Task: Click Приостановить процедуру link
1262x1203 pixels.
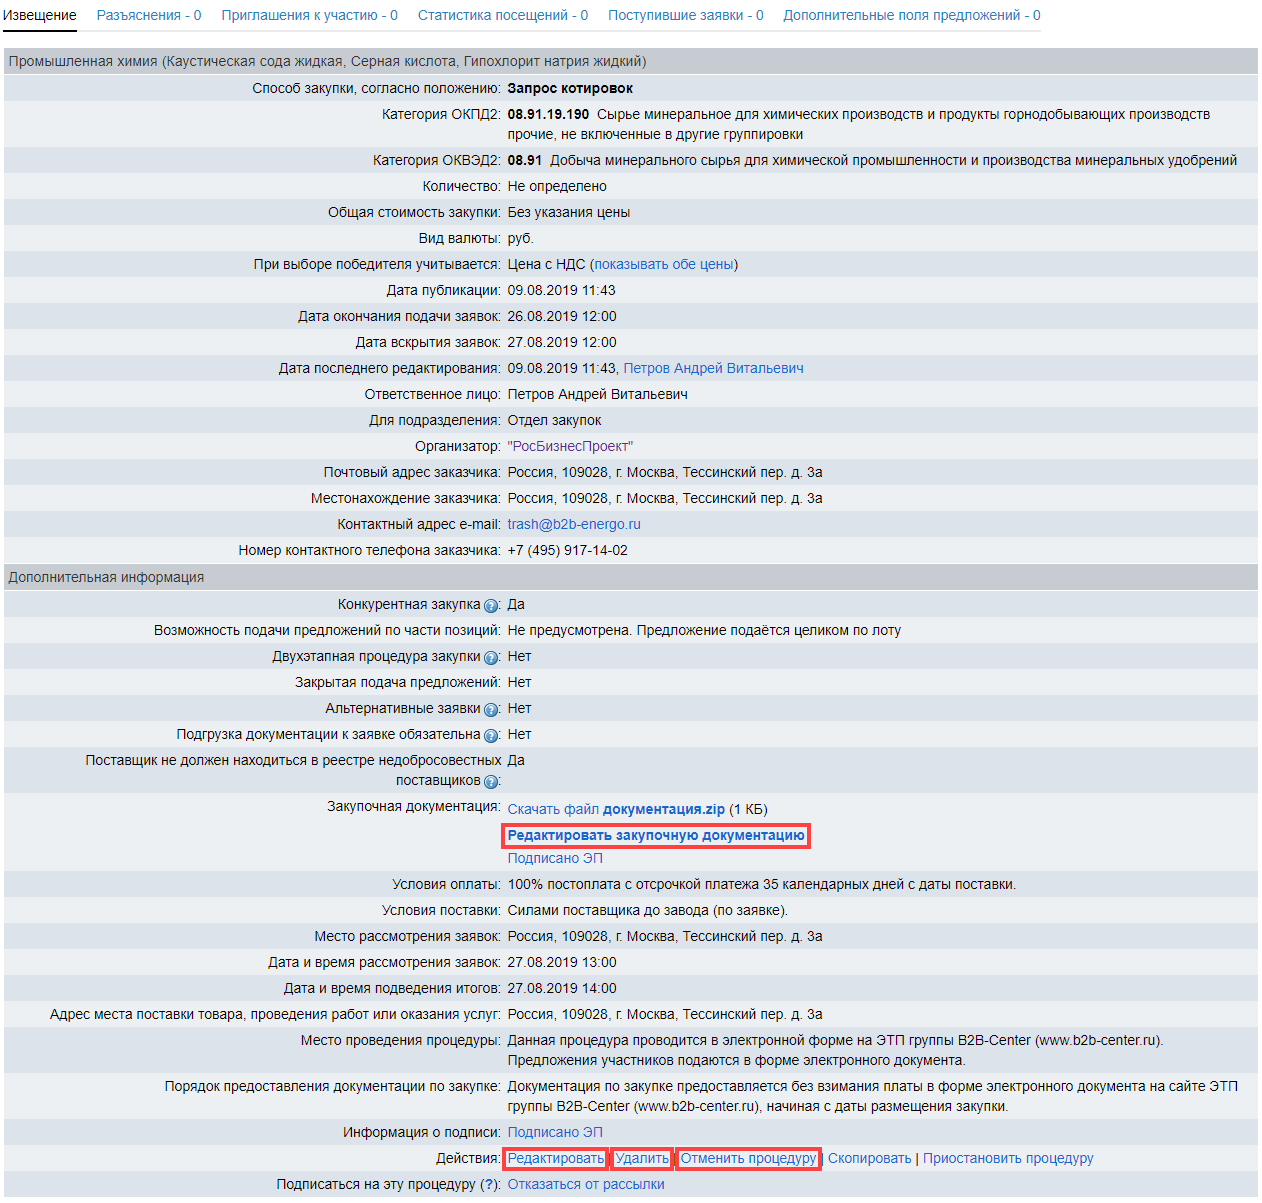Action: tap(1007, 1158)
